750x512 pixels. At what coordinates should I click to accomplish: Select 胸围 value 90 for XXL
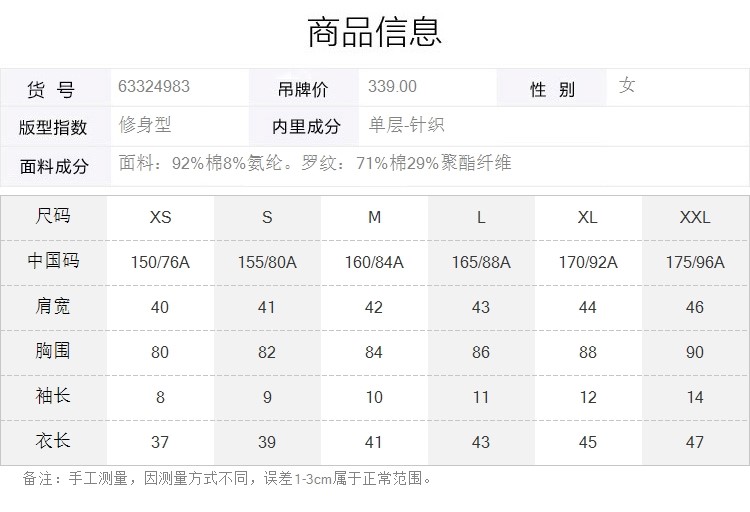(x=695, y=352)
